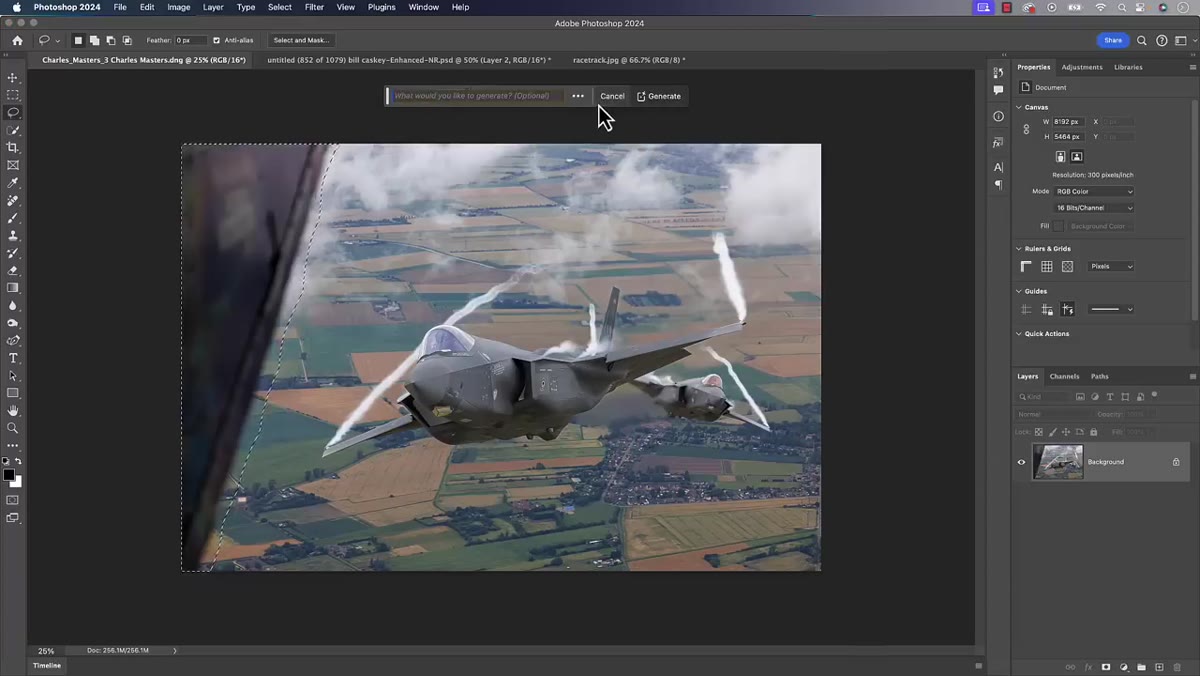Switch to the Channels tab
The image size is (1200, 676).
[x=1064, y=376]
